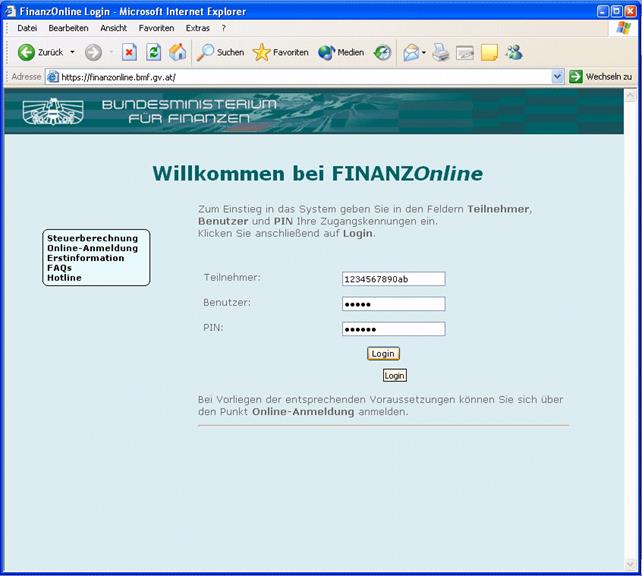Open the Extras menu

[x=197, y=28]
